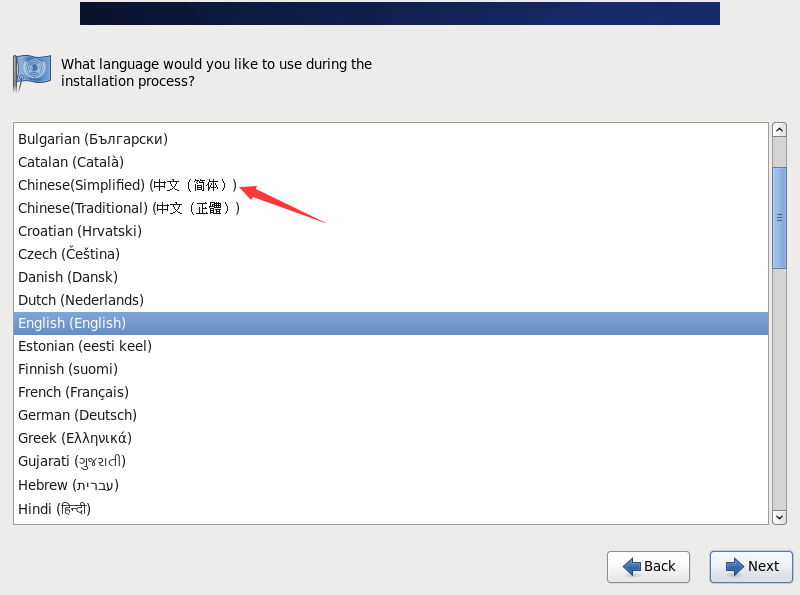Pick Dutch (Nederlands) from list
The width and height of the screenshot is (800, 595).
coord(391,300)
